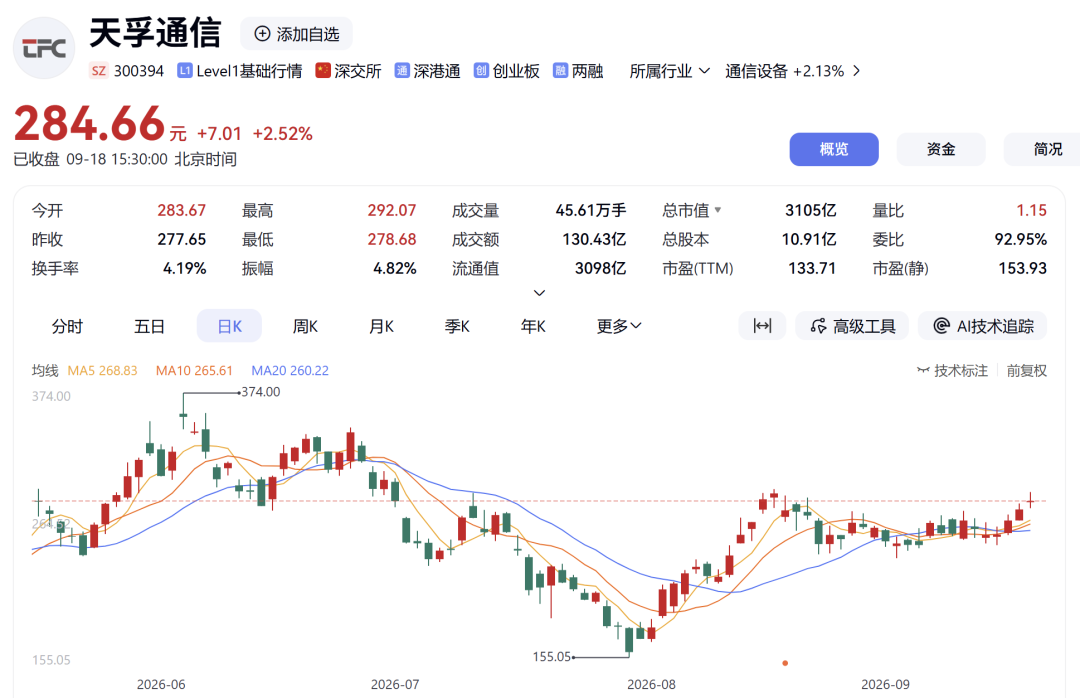Image resolution: width=1080 pixels, height=698 pixels.
Task: Click the TFC company logo
Action: pyautogui.click(x=44, y=48)
